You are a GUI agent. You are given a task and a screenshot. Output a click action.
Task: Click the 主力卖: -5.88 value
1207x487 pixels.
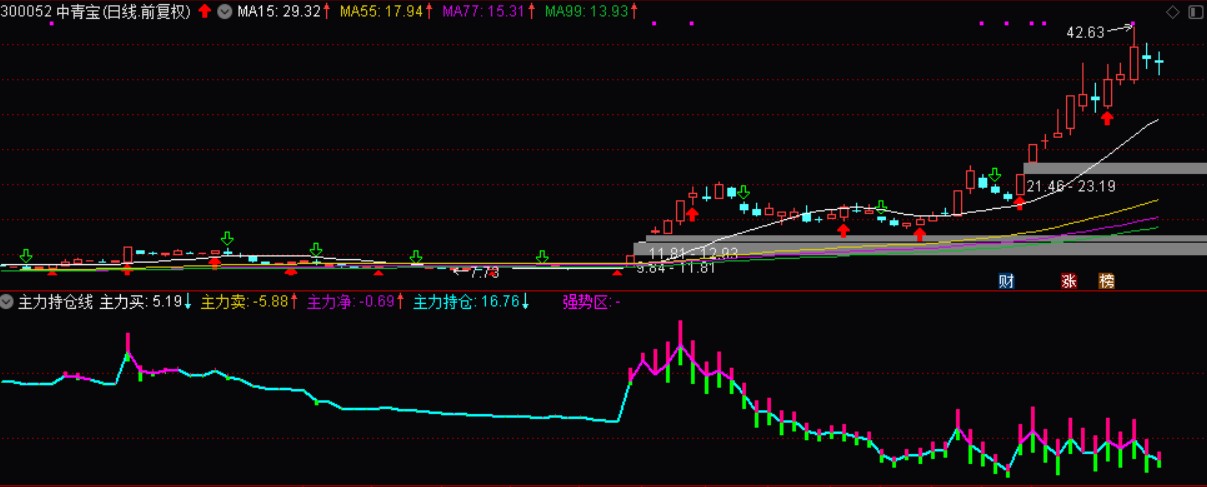pyautogui.click(x=245, y=301)
